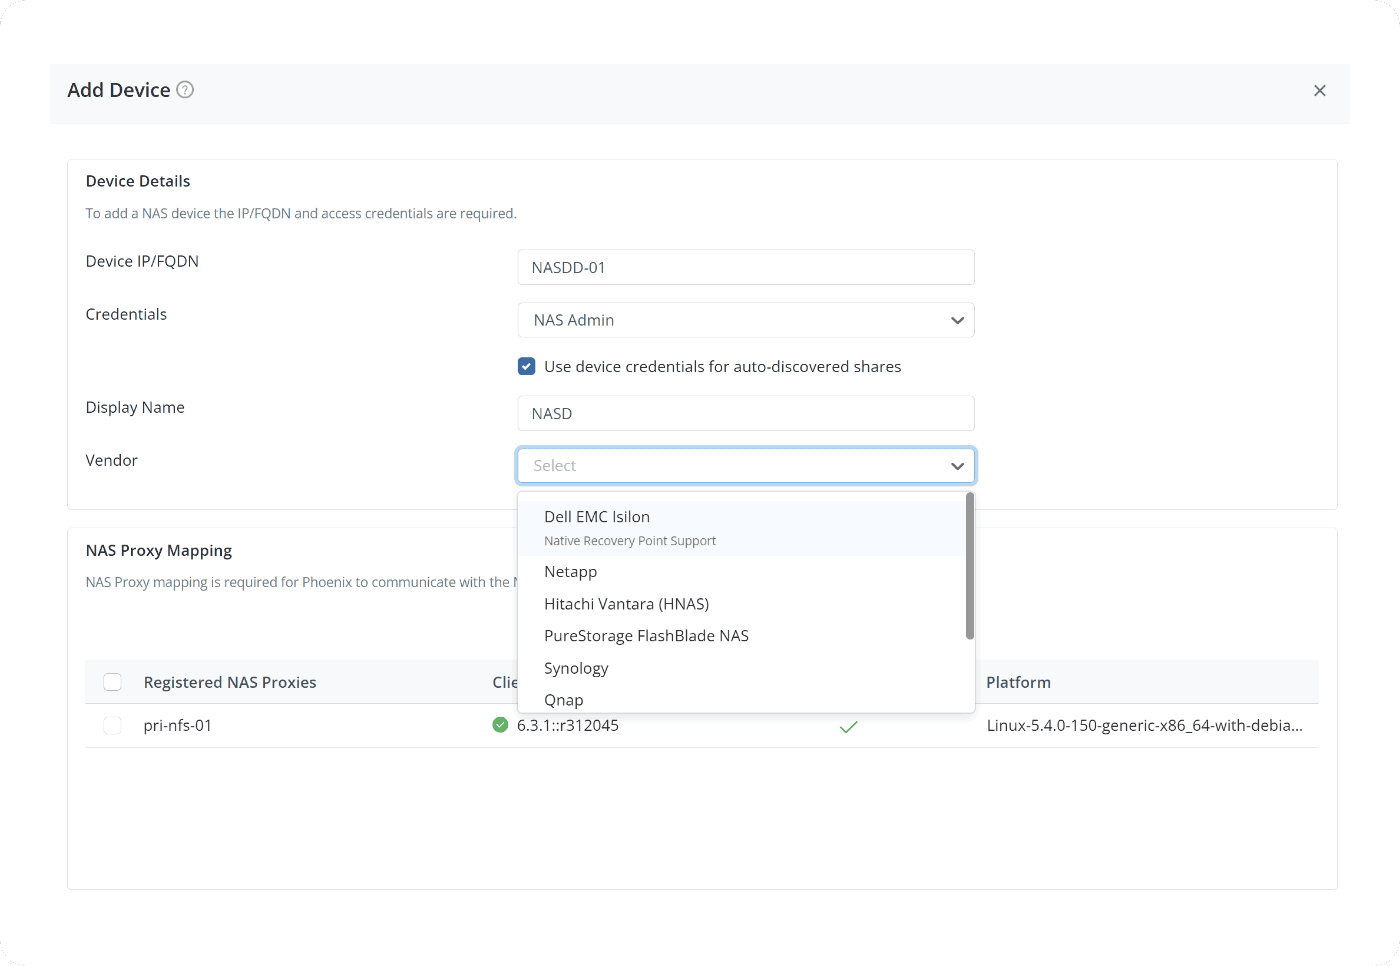The image size is (1400, 966).
Task: Click the green status icon for pri-nfs-01
Action: pos(500,725)
